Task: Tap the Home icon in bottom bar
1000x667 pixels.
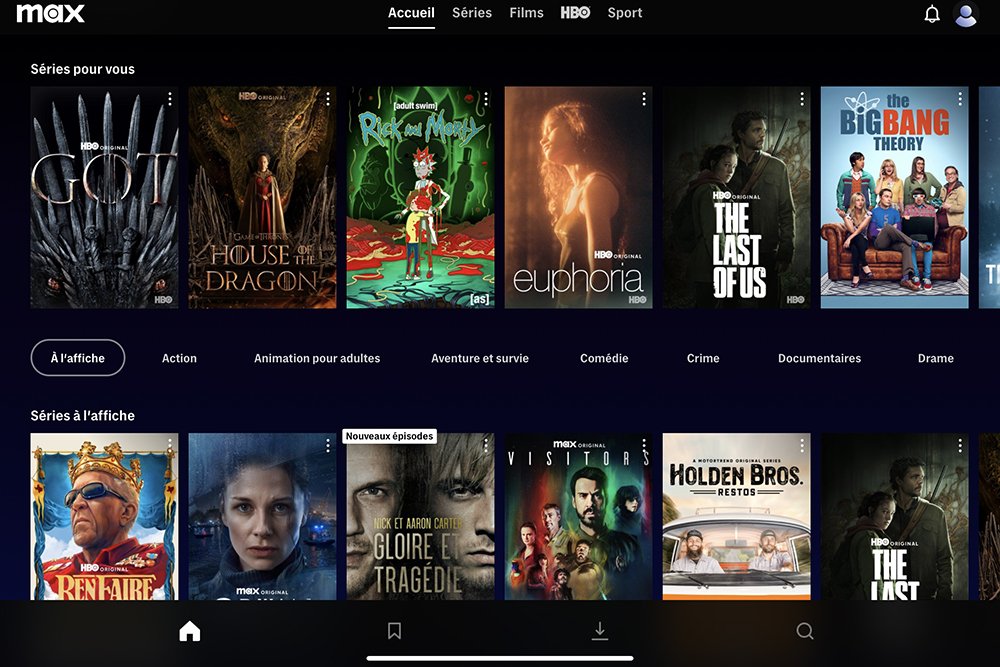Action: [x=189, y=631]
